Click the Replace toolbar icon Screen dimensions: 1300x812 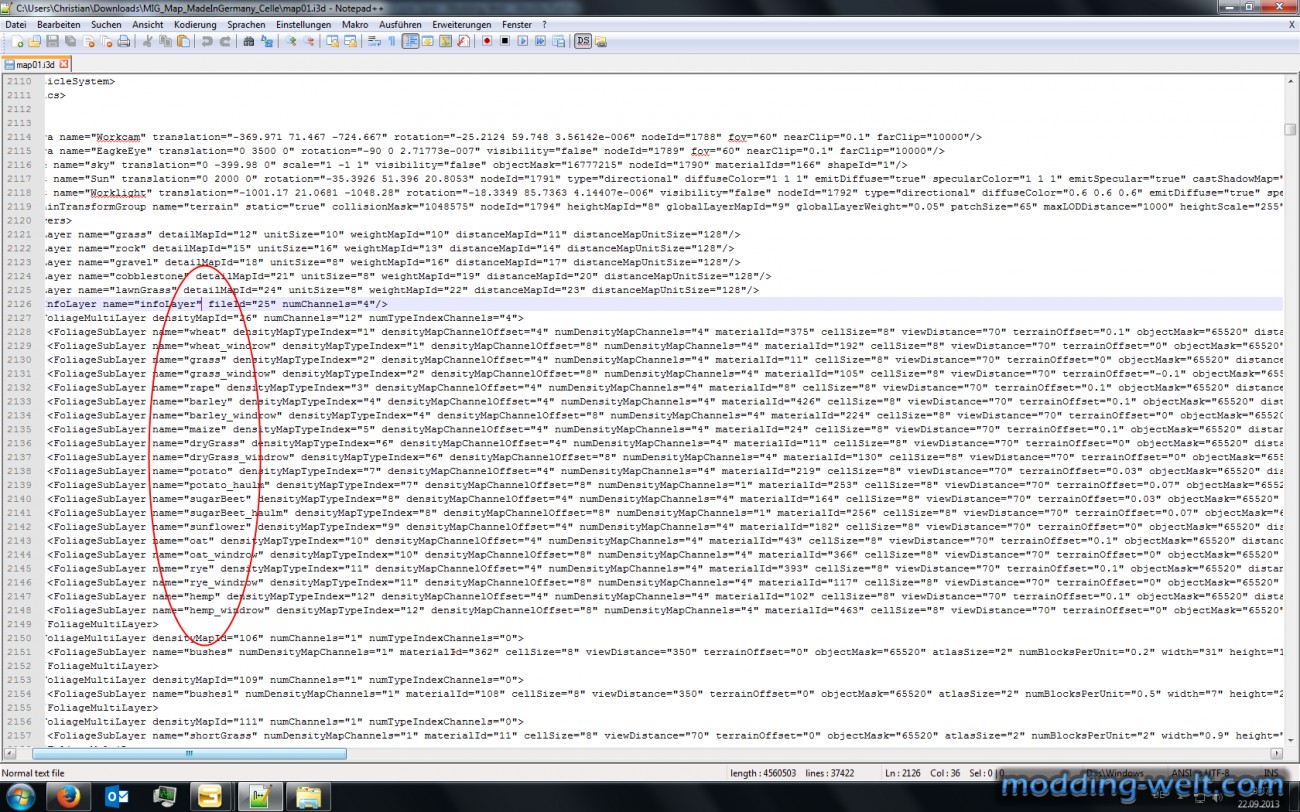point(267,42)
